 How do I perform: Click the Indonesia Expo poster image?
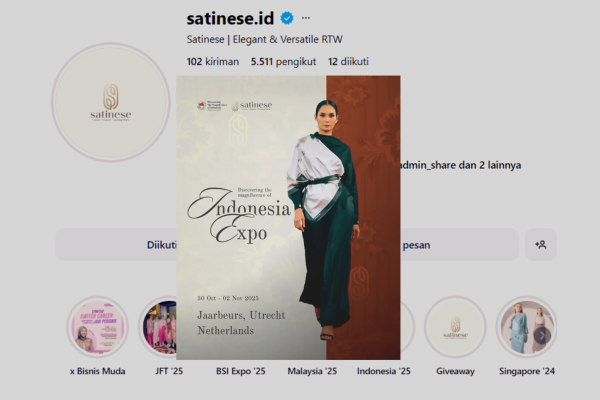288,217
